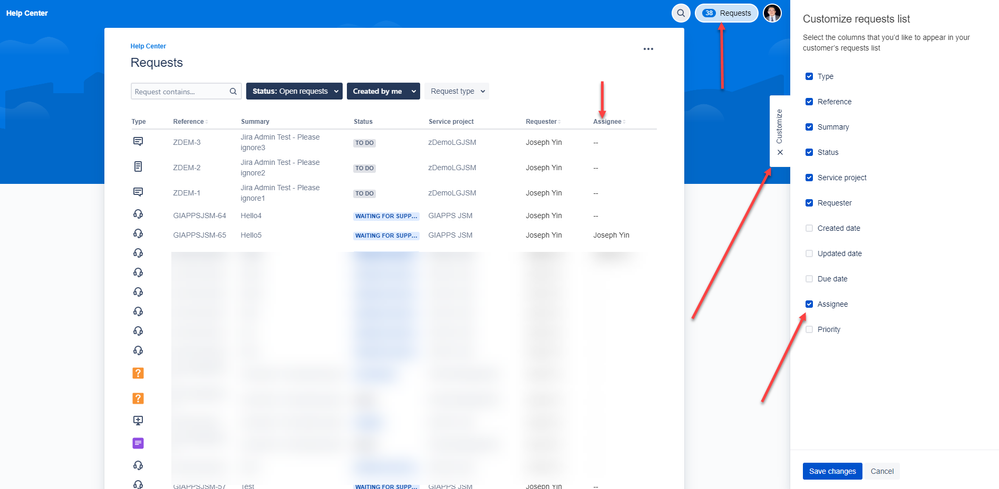Open the user profile avatar
999x489 pixels.
coord(772,13)
